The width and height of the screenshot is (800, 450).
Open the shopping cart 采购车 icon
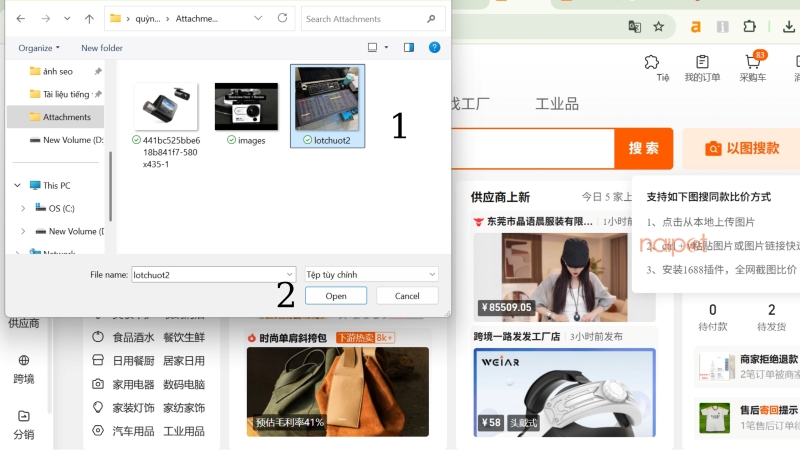click(753, 68)
